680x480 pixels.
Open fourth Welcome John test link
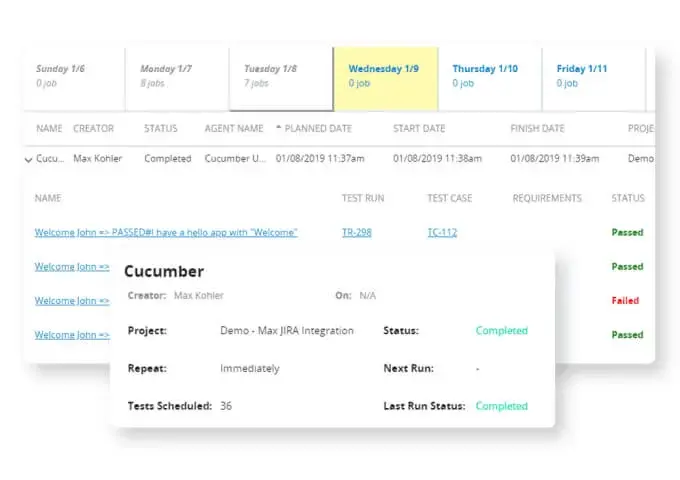[72, 335]
